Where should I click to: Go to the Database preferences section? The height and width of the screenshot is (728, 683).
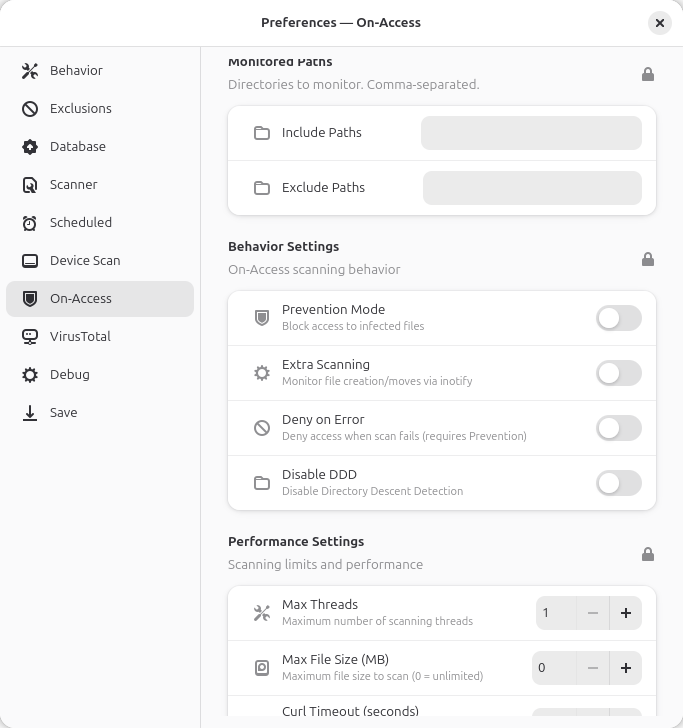point(100,147)
